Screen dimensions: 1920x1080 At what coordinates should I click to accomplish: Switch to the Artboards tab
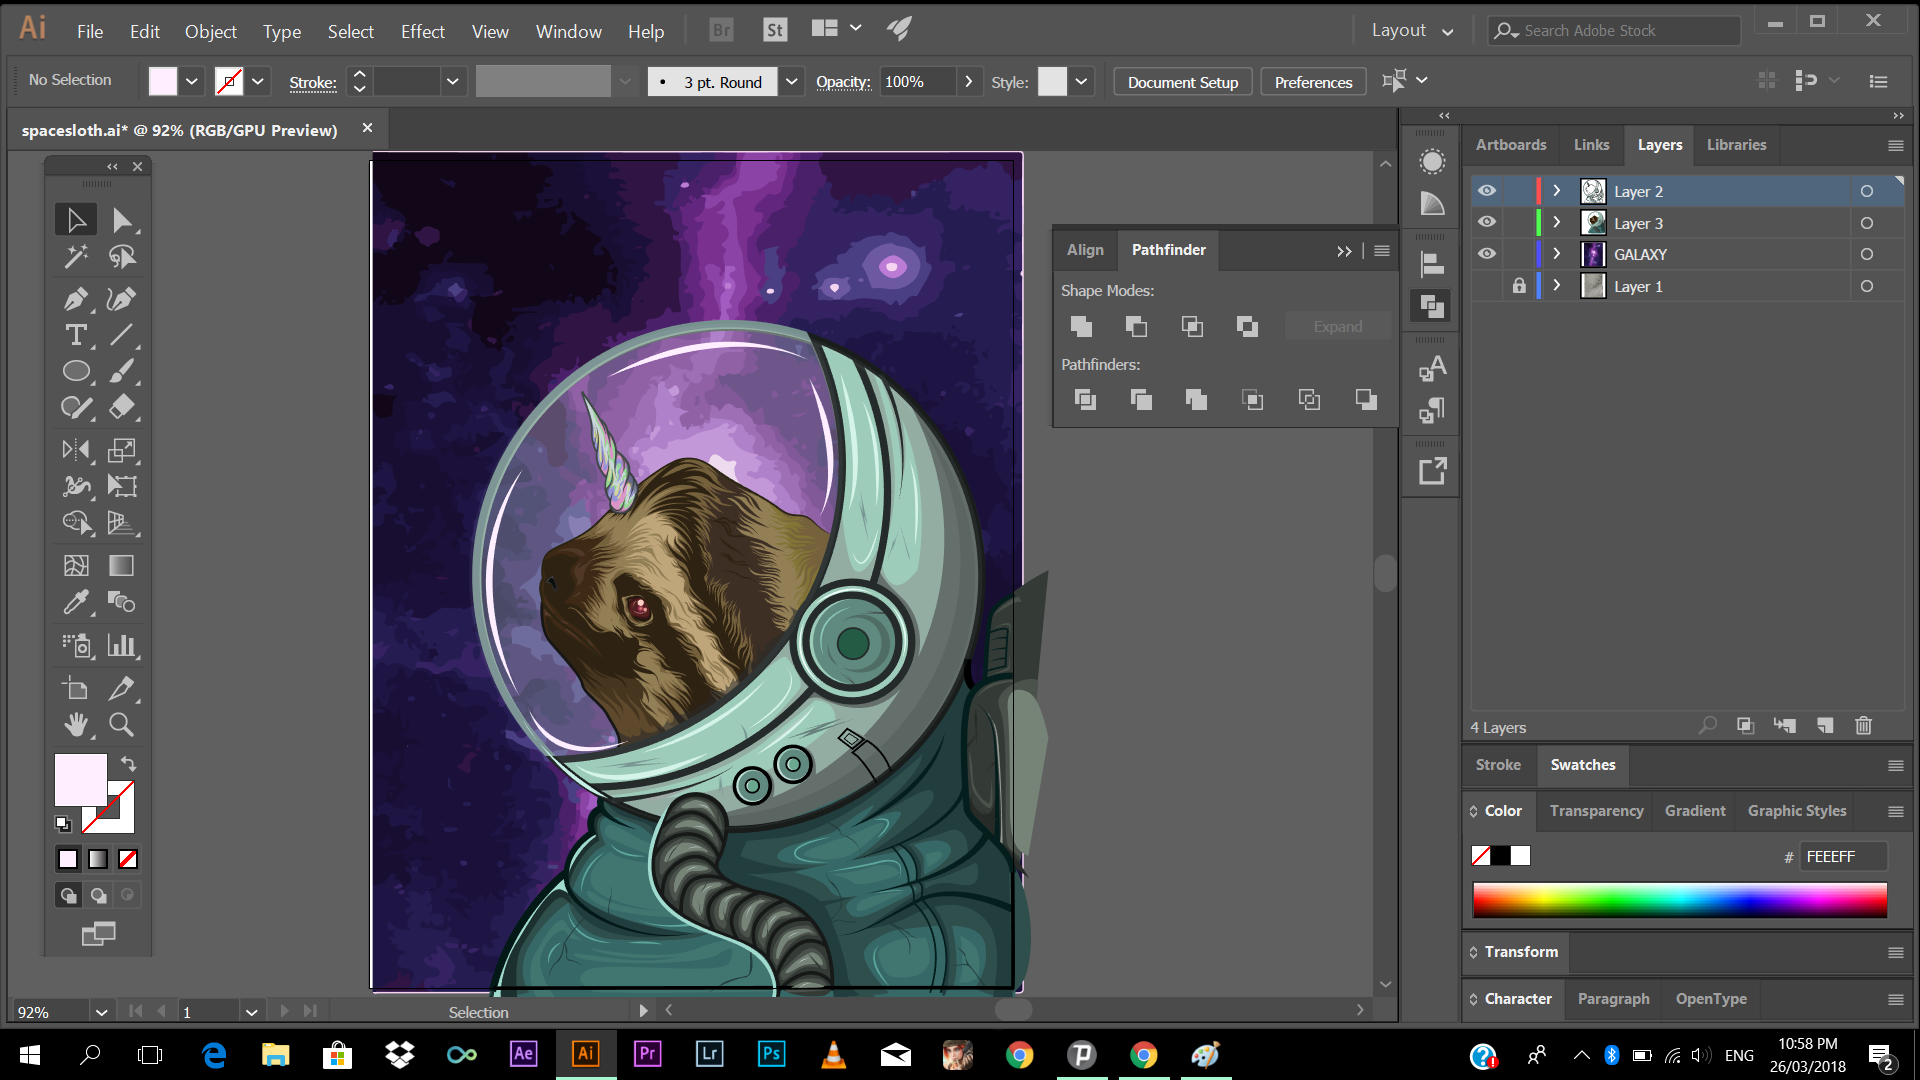(1510, 145)
